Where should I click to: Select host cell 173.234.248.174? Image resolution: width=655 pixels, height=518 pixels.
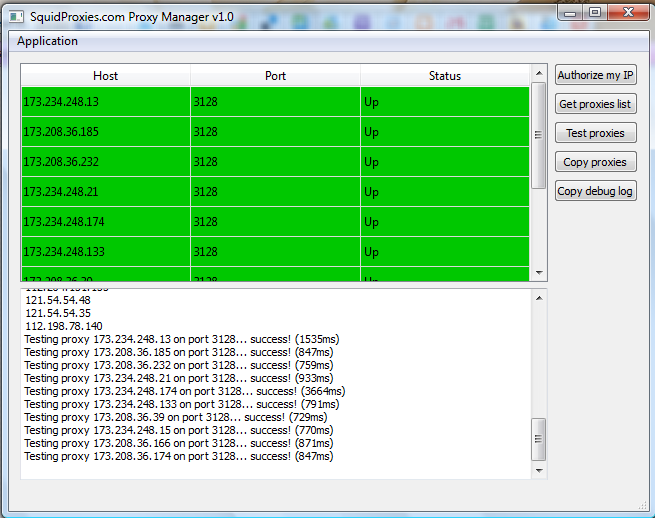(106, 222)
